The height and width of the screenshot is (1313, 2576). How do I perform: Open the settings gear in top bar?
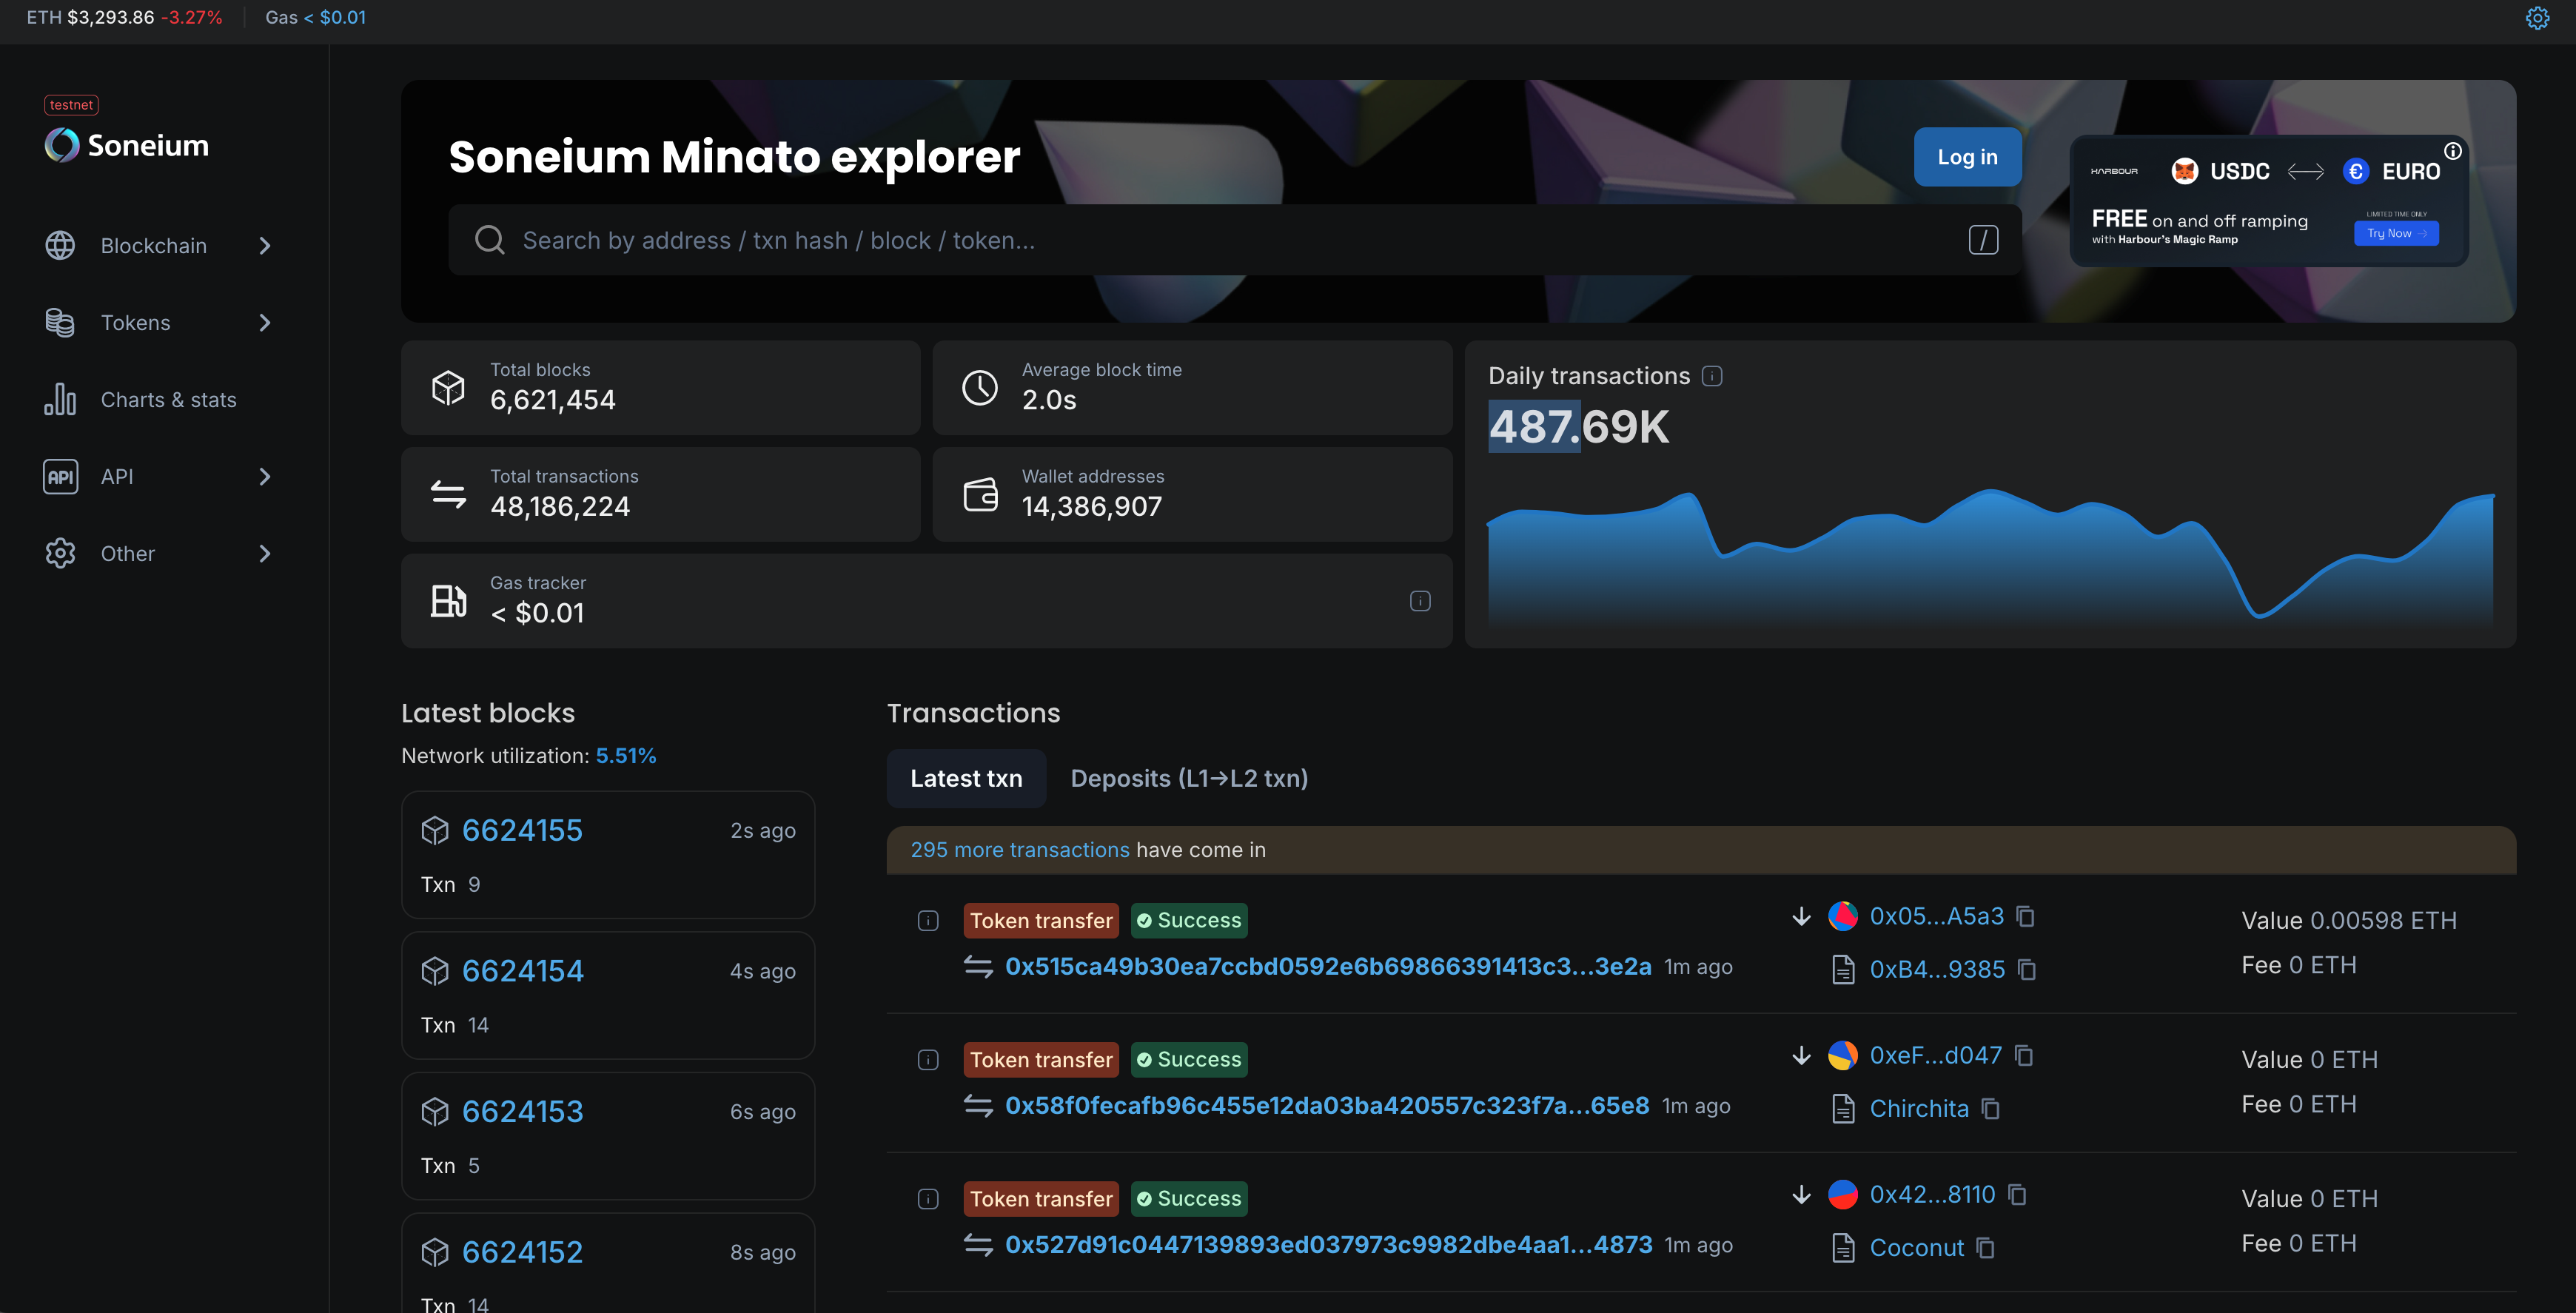[x=2537, y=18]
